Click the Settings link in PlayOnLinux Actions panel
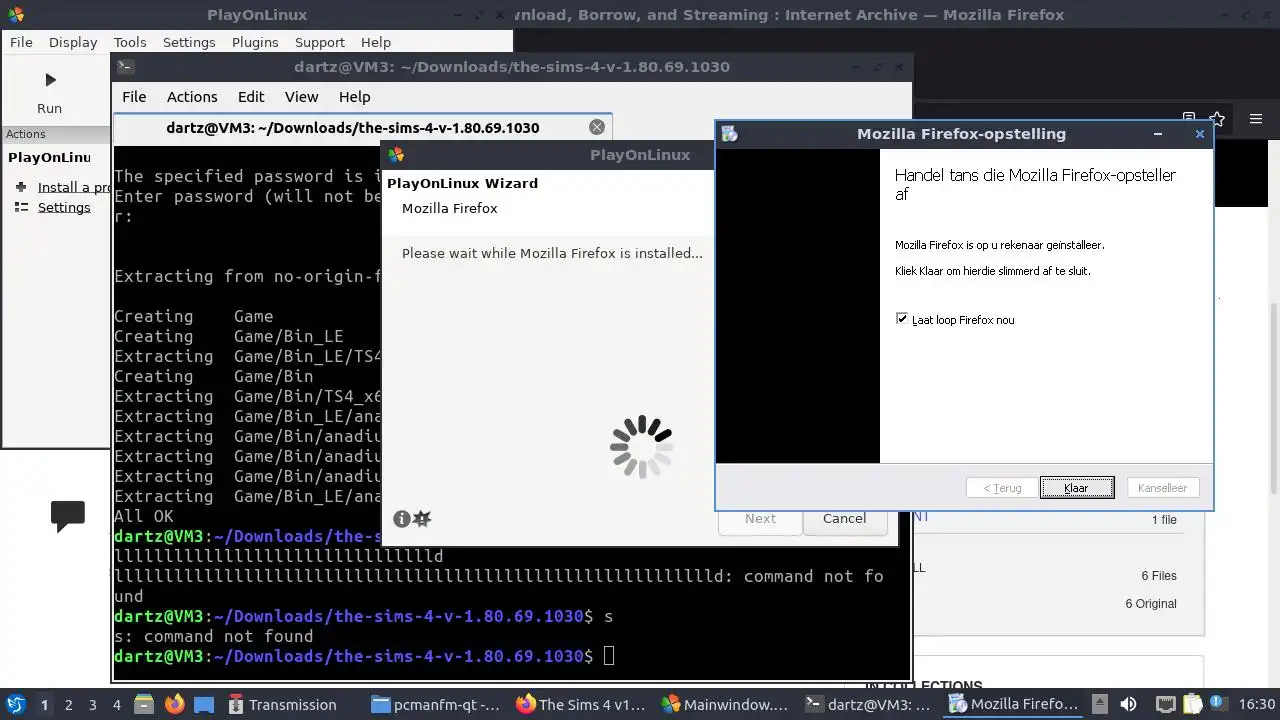This screenshot has height=720, width=1280. 64,207
